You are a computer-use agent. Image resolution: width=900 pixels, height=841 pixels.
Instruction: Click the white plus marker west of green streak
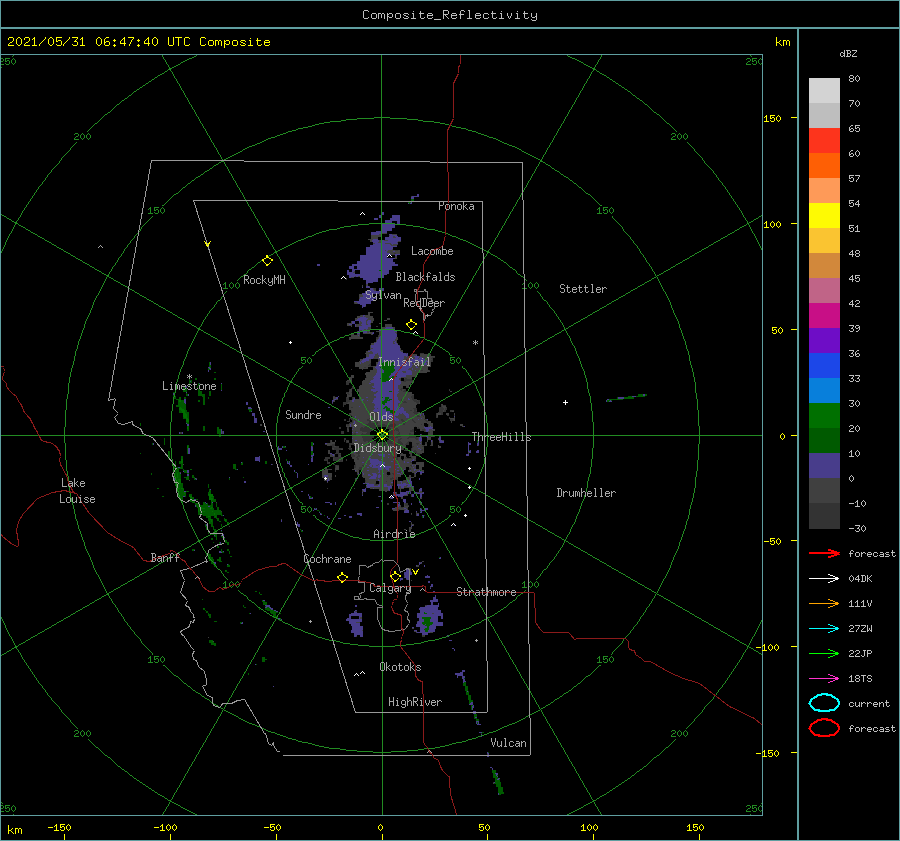click(x=565, y=402)
